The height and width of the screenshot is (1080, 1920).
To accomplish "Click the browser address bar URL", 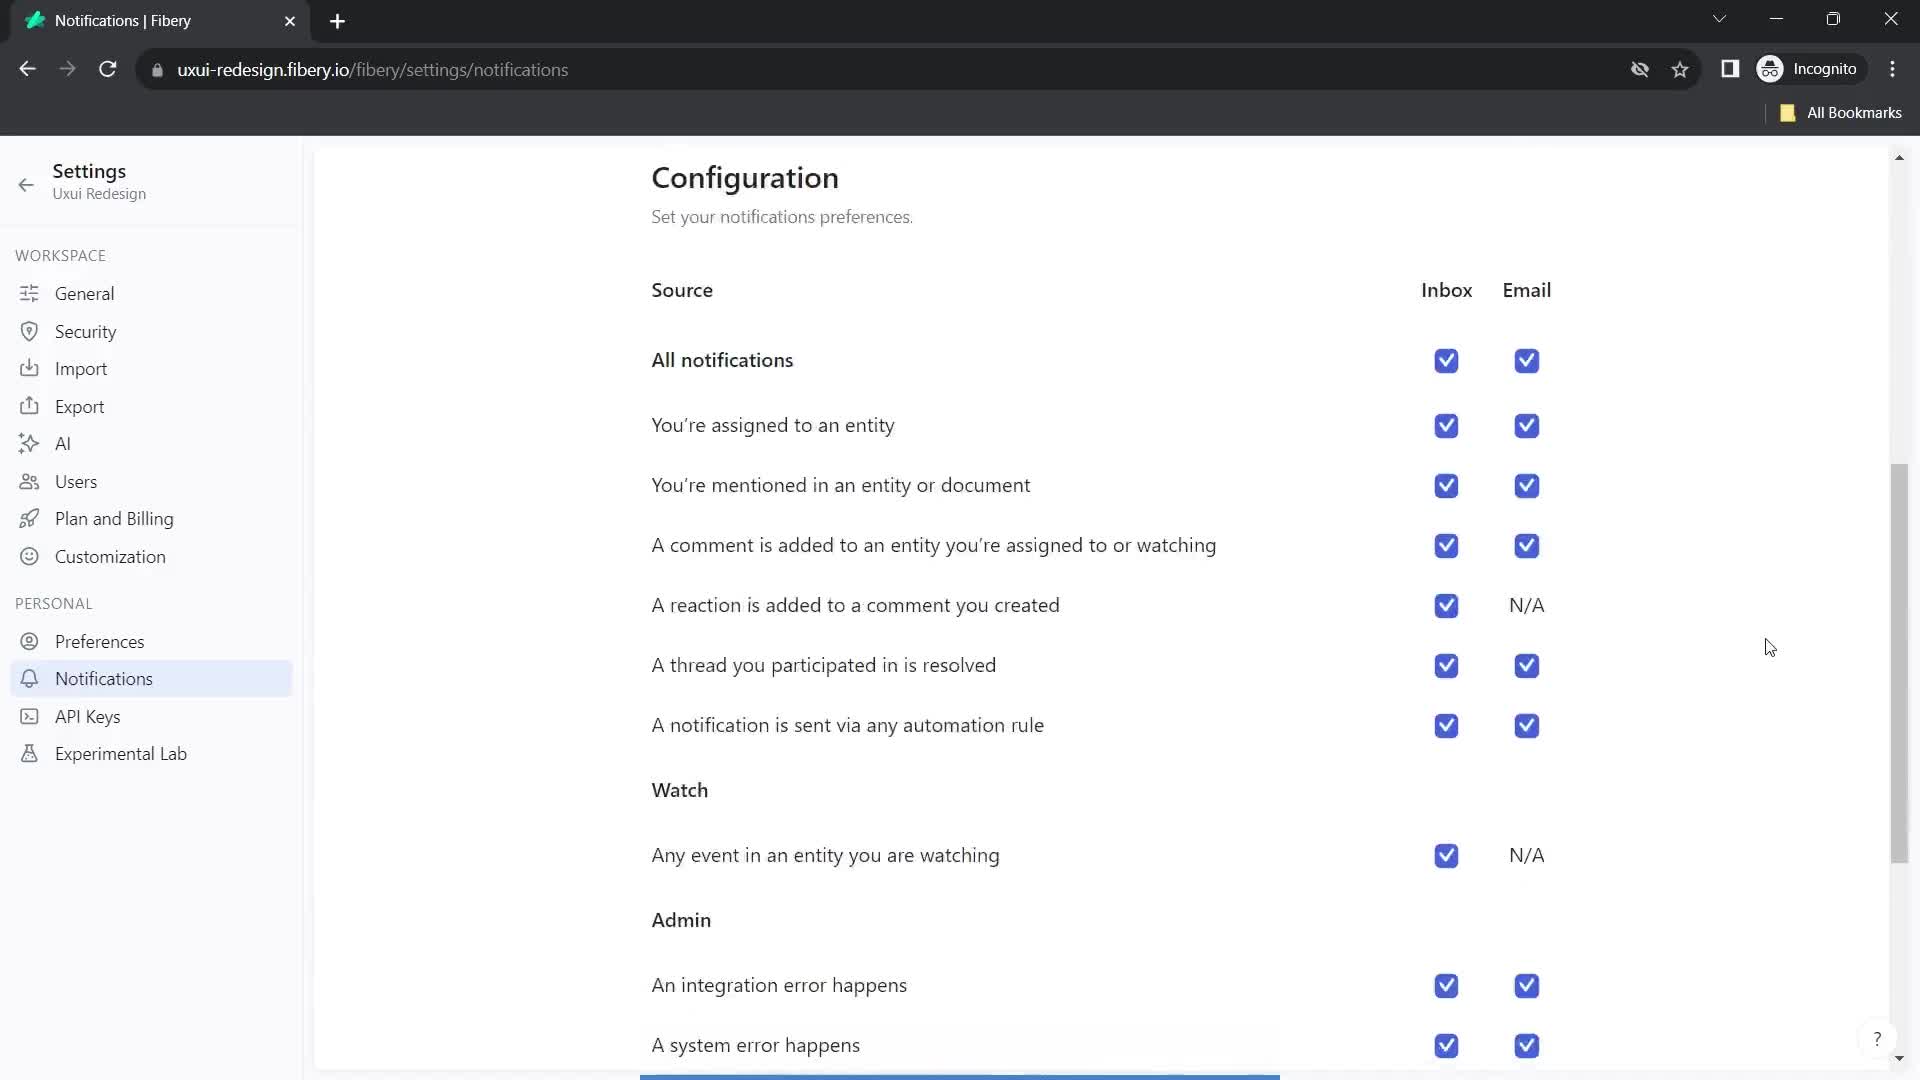I will (372, 70).
